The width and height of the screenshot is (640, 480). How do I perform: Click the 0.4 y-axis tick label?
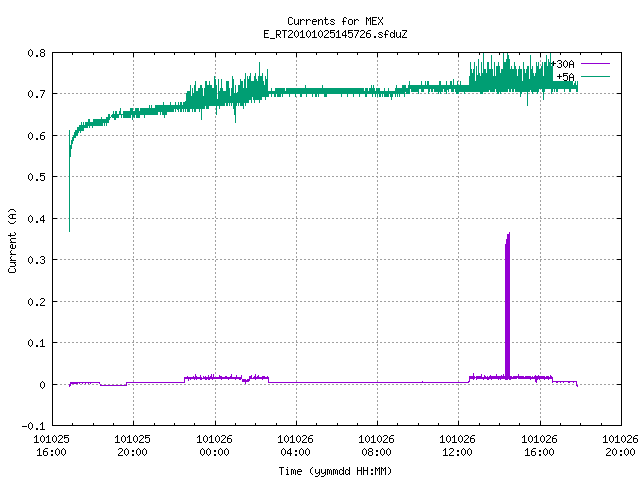click(36, 219)
